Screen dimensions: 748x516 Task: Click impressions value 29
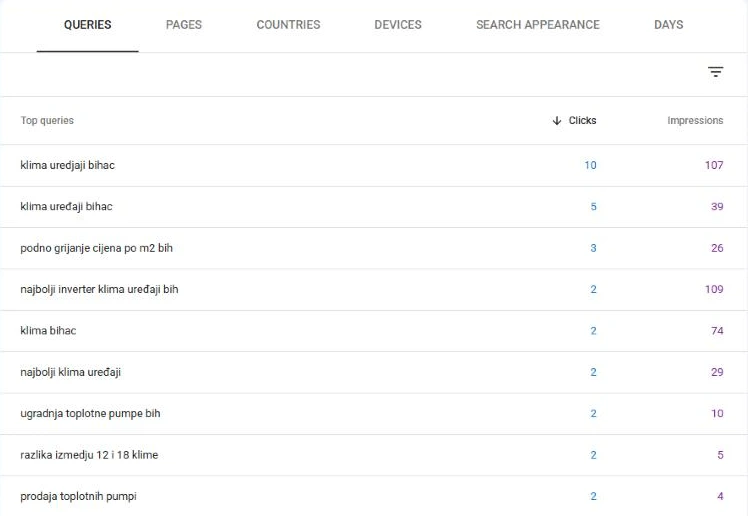coord(717,372)
